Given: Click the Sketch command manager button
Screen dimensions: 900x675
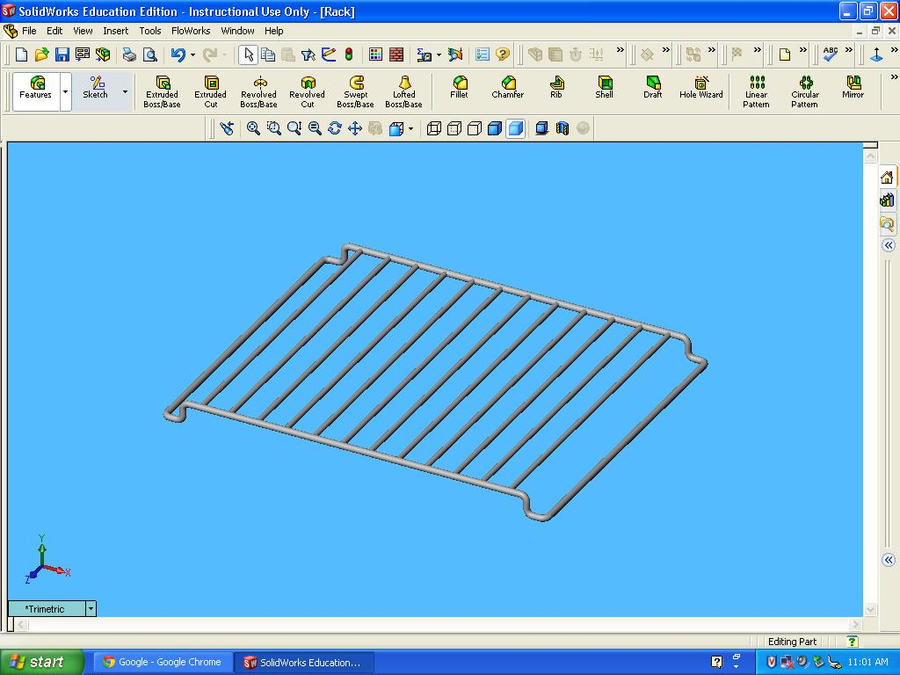Looking at the screenshot, I should click(x=95, y=92).
